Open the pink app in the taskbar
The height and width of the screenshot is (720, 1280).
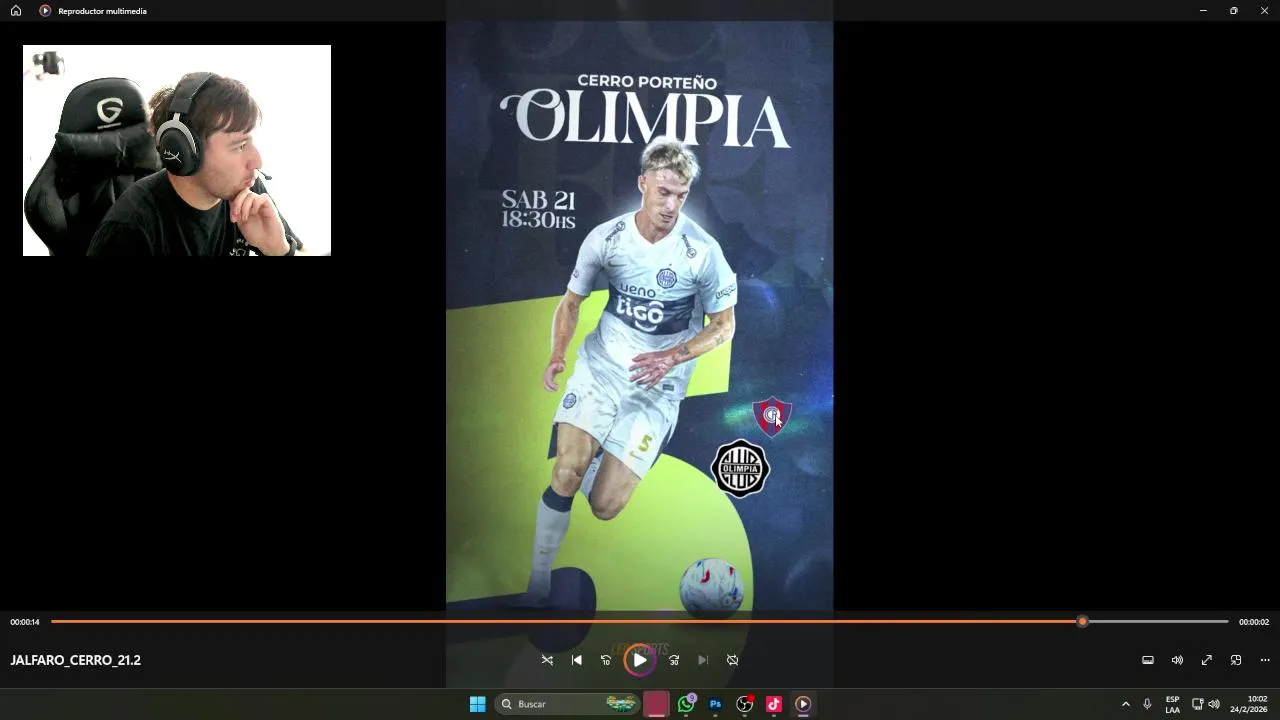pos(656,704)
